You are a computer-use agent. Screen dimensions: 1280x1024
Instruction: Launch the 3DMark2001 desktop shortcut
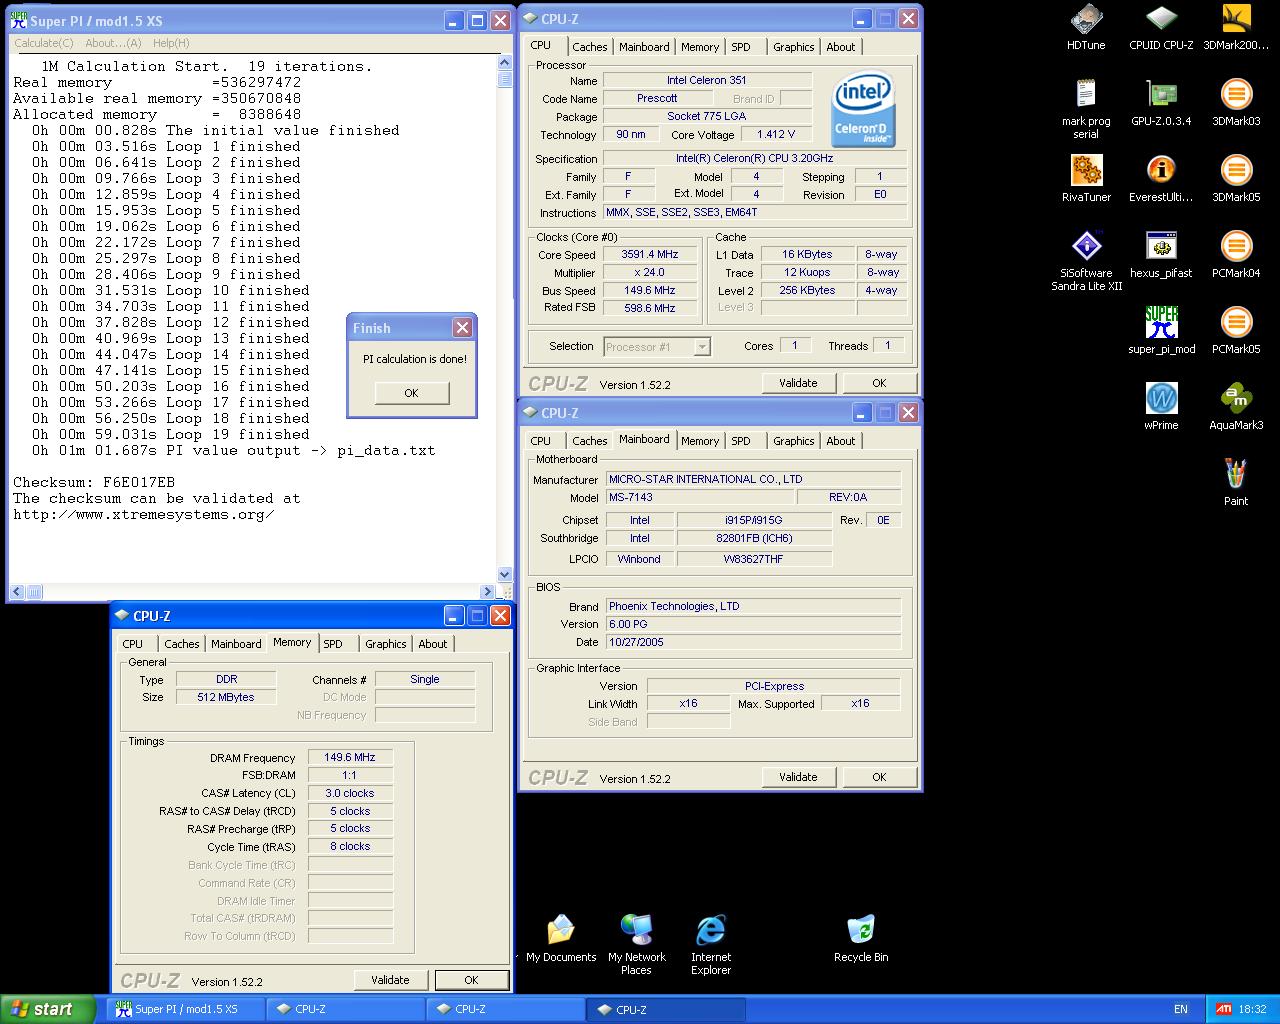point(1236,27)
